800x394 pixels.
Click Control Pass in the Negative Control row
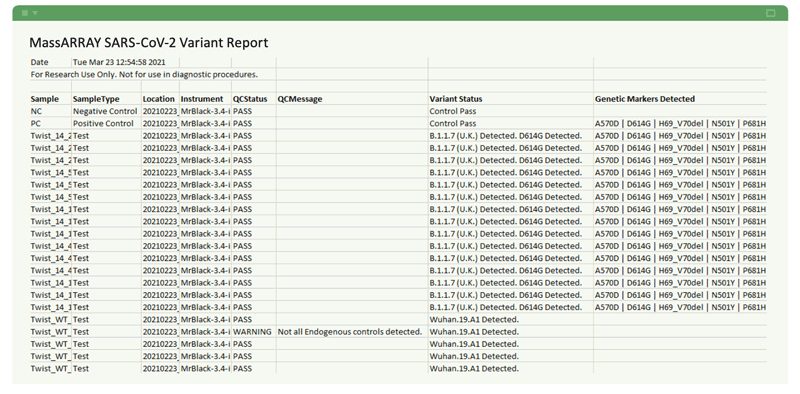point(453,111)
